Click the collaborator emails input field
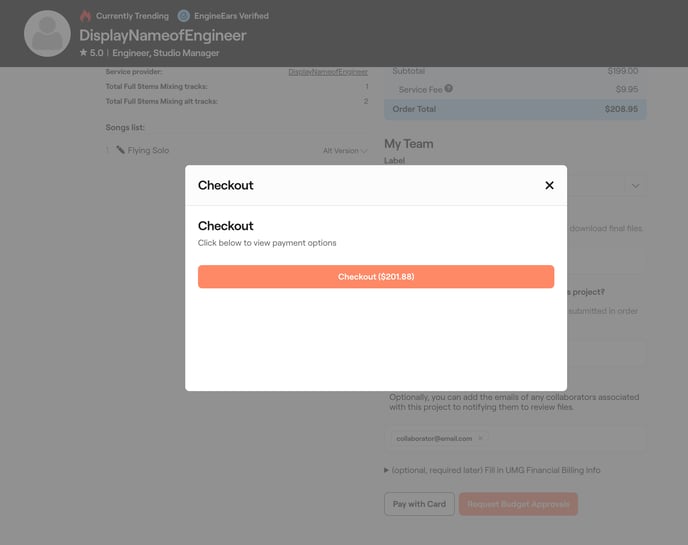 (565, 438)
